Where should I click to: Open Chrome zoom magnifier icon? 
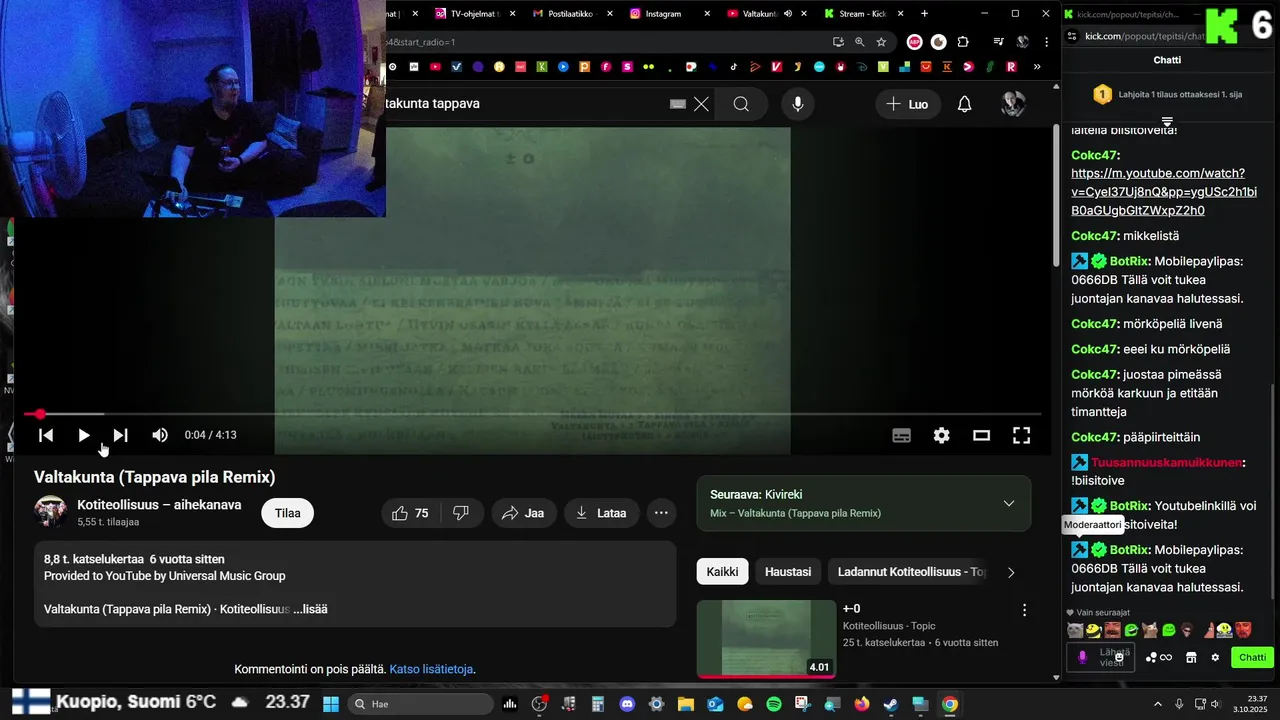860,42
